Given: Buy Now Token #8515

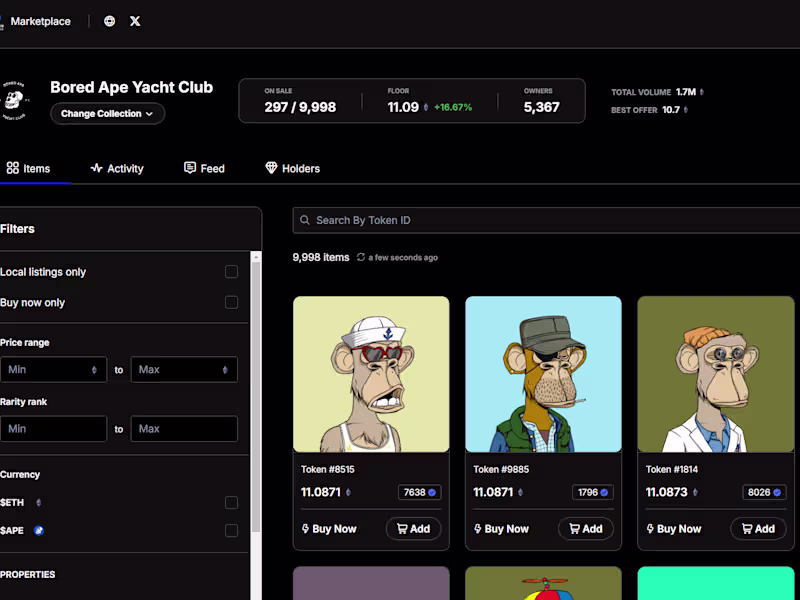Looking at the screenshot, I should click(x=329, y=529).
